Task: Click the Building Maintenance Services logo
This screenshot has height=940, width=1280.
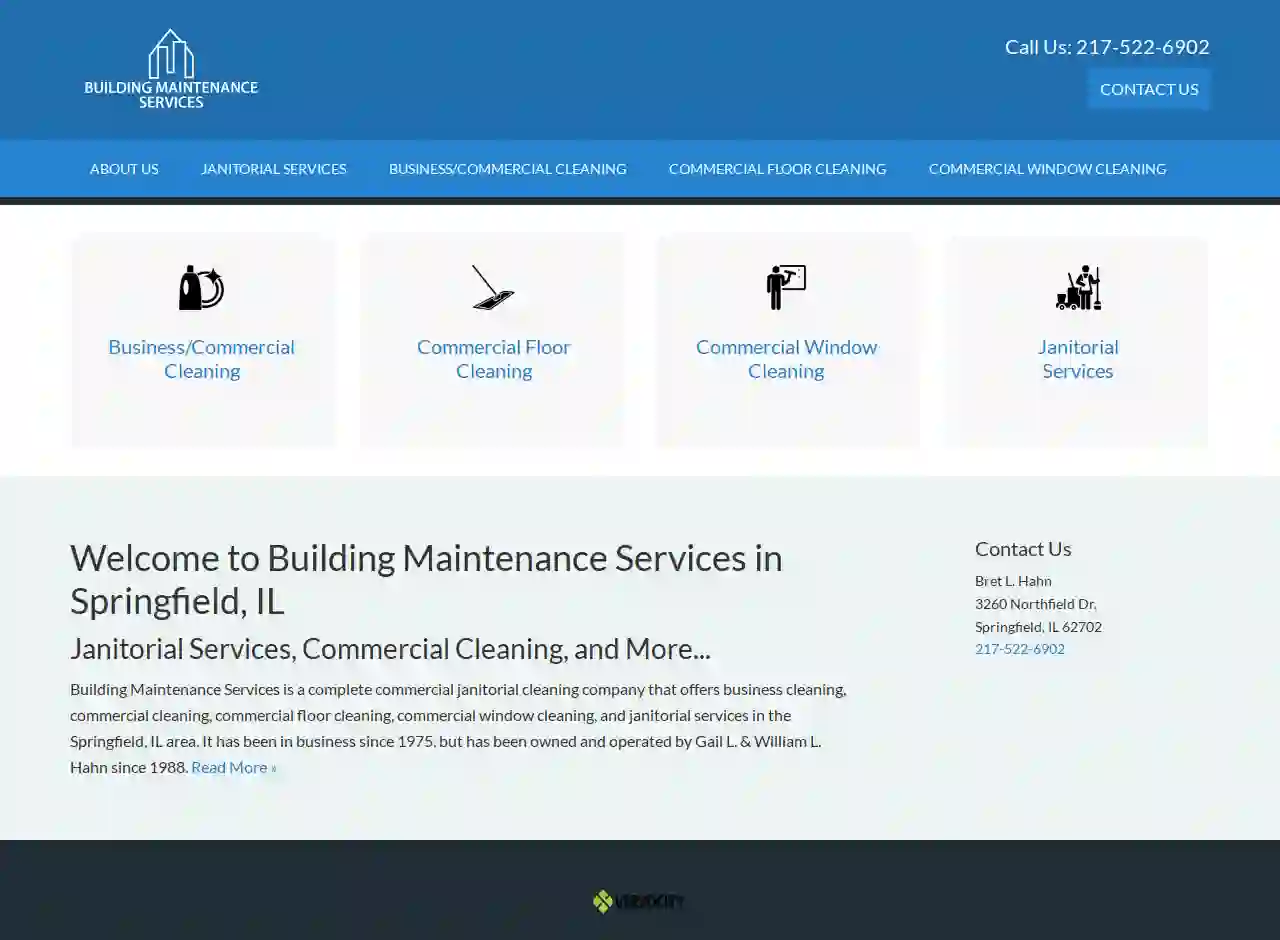Action: pos(171,69)
